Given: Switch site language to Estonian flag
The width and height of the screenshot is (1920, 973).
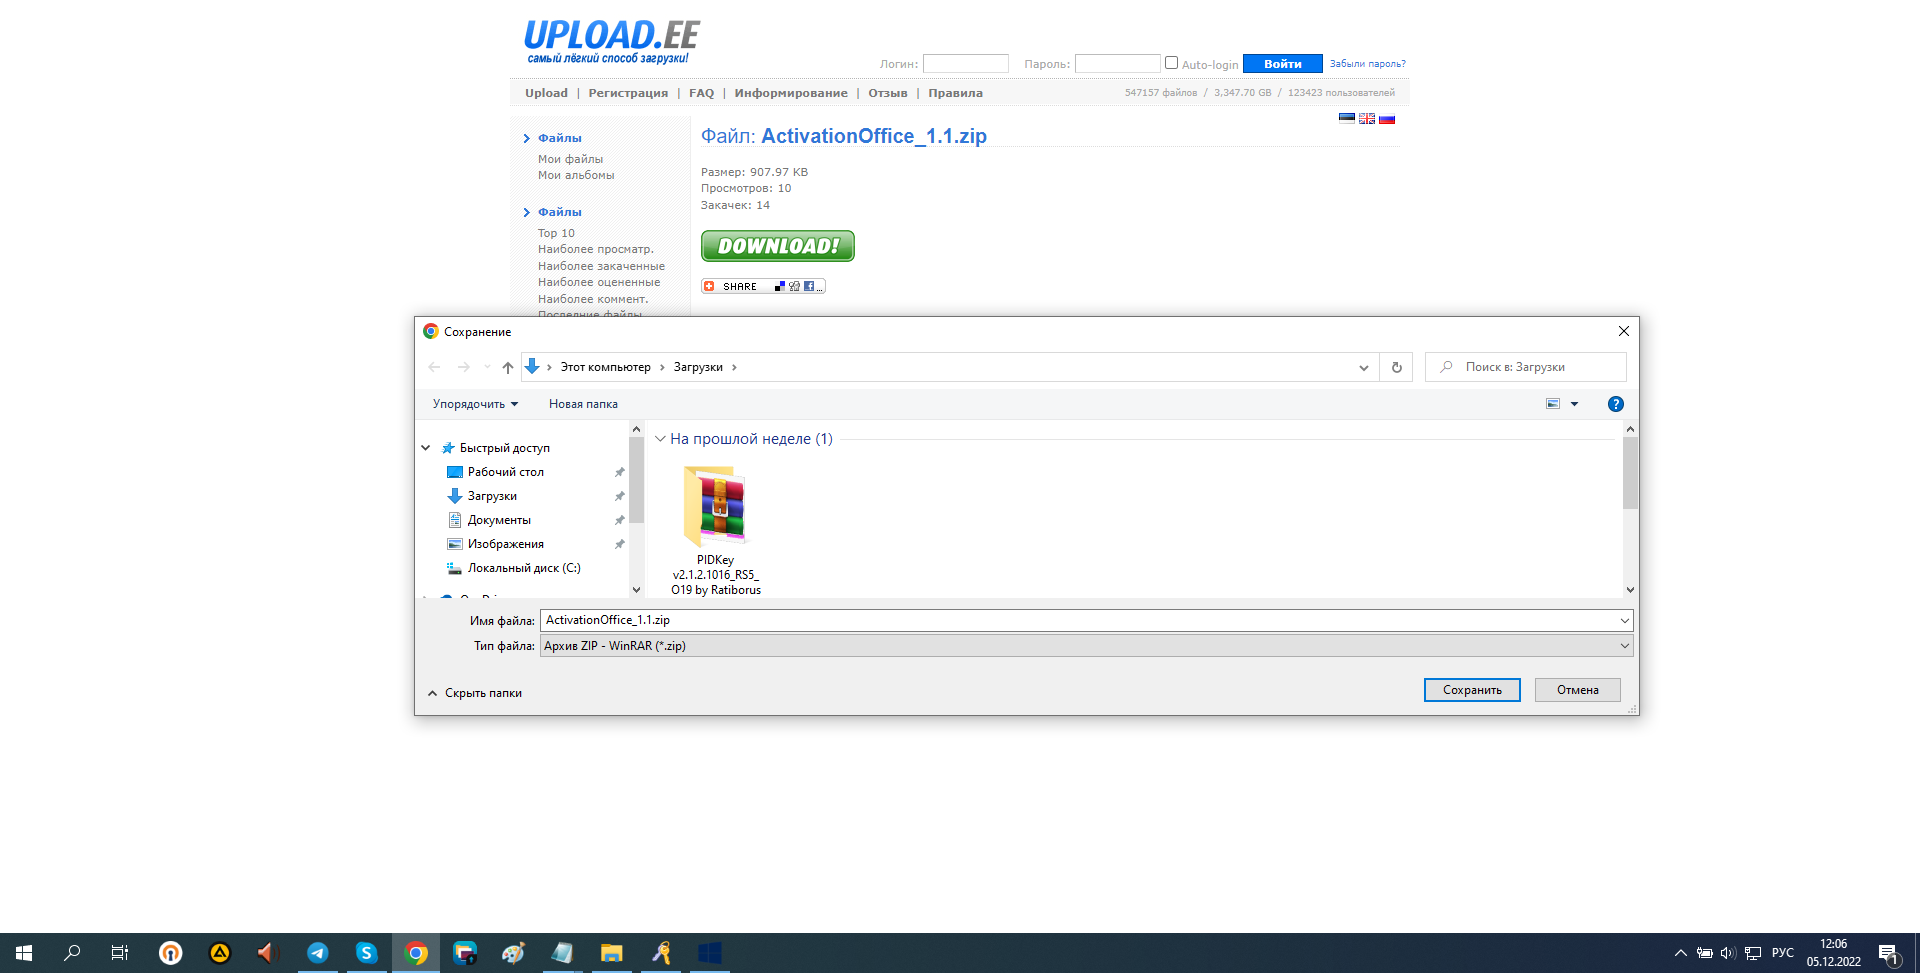Looking at the screenshot, I should tap(1347, 118).
